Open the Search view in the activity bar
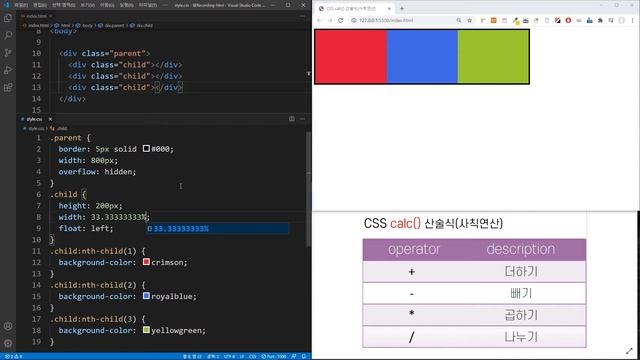 (x=8, y=35)
